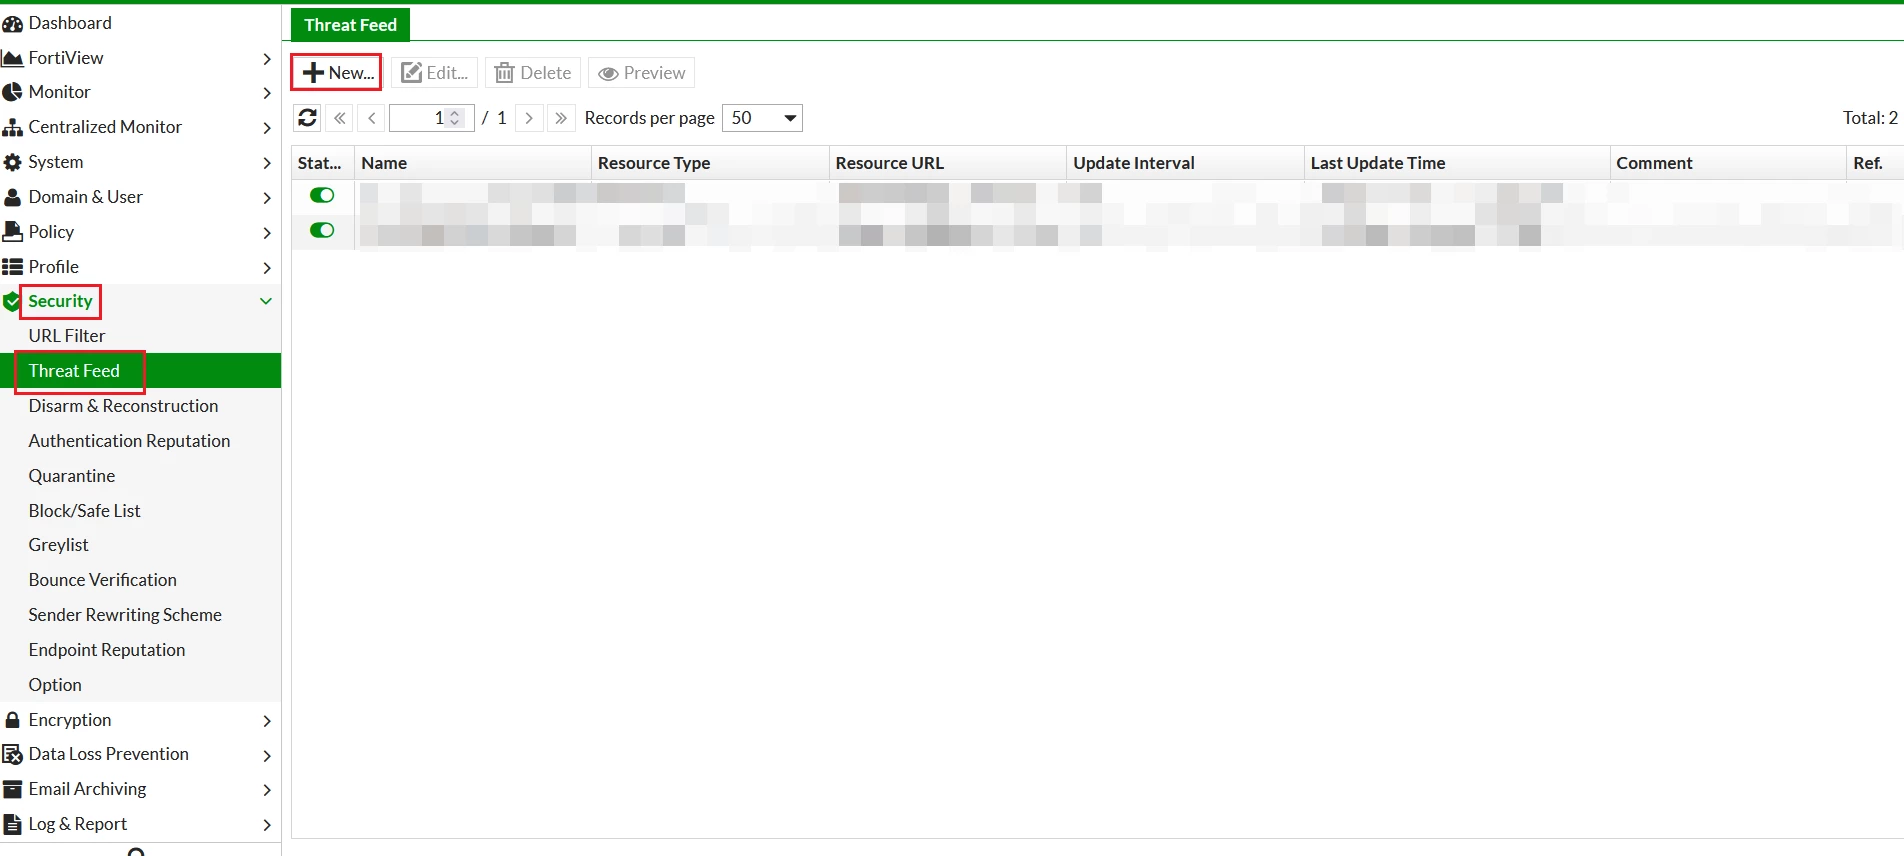Expand the FortiView menu chevron
Screen dimensions: 1904x856
266,59
